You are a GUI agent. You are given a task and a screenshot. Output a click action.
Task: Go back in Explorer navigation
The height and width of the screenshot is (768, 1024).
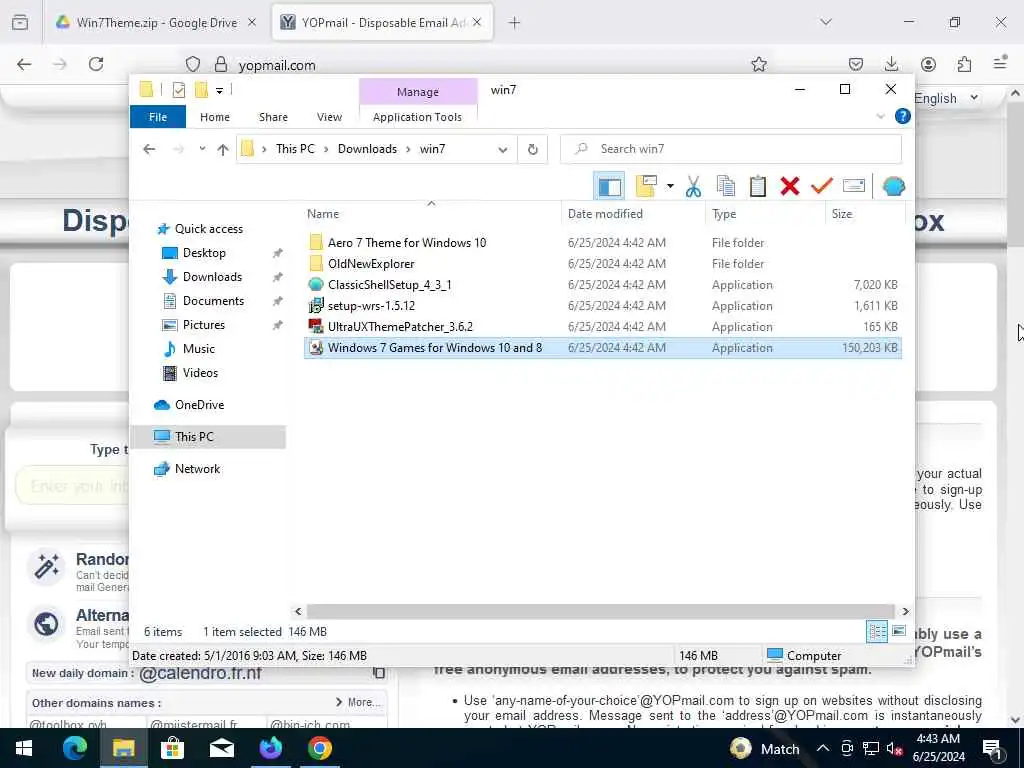pyautogui.click(x=150, y=150)
